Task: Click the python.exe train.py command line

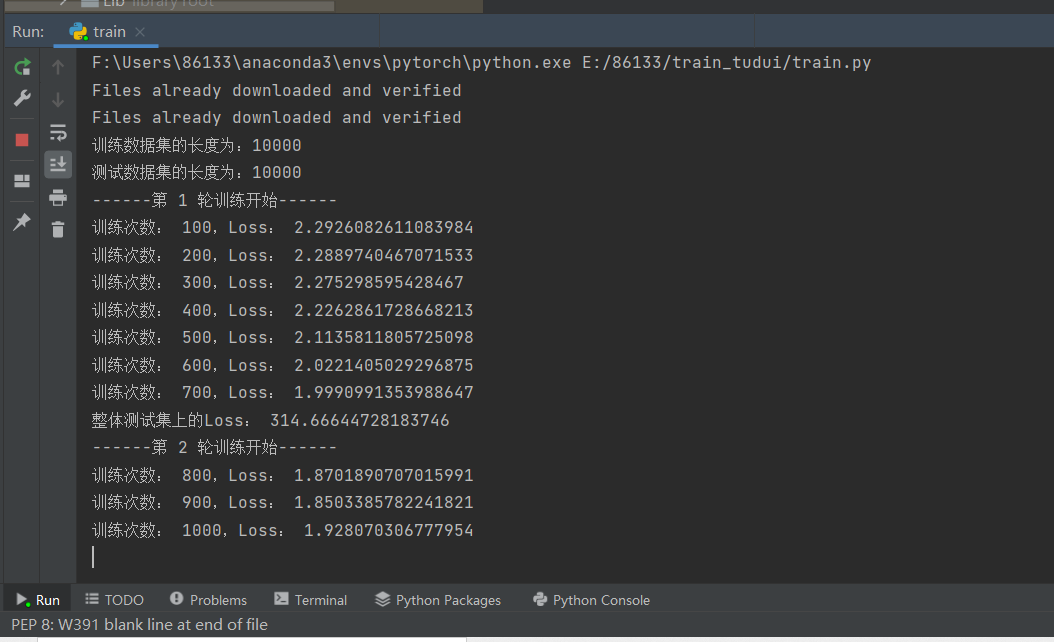Action: (481, 63)
